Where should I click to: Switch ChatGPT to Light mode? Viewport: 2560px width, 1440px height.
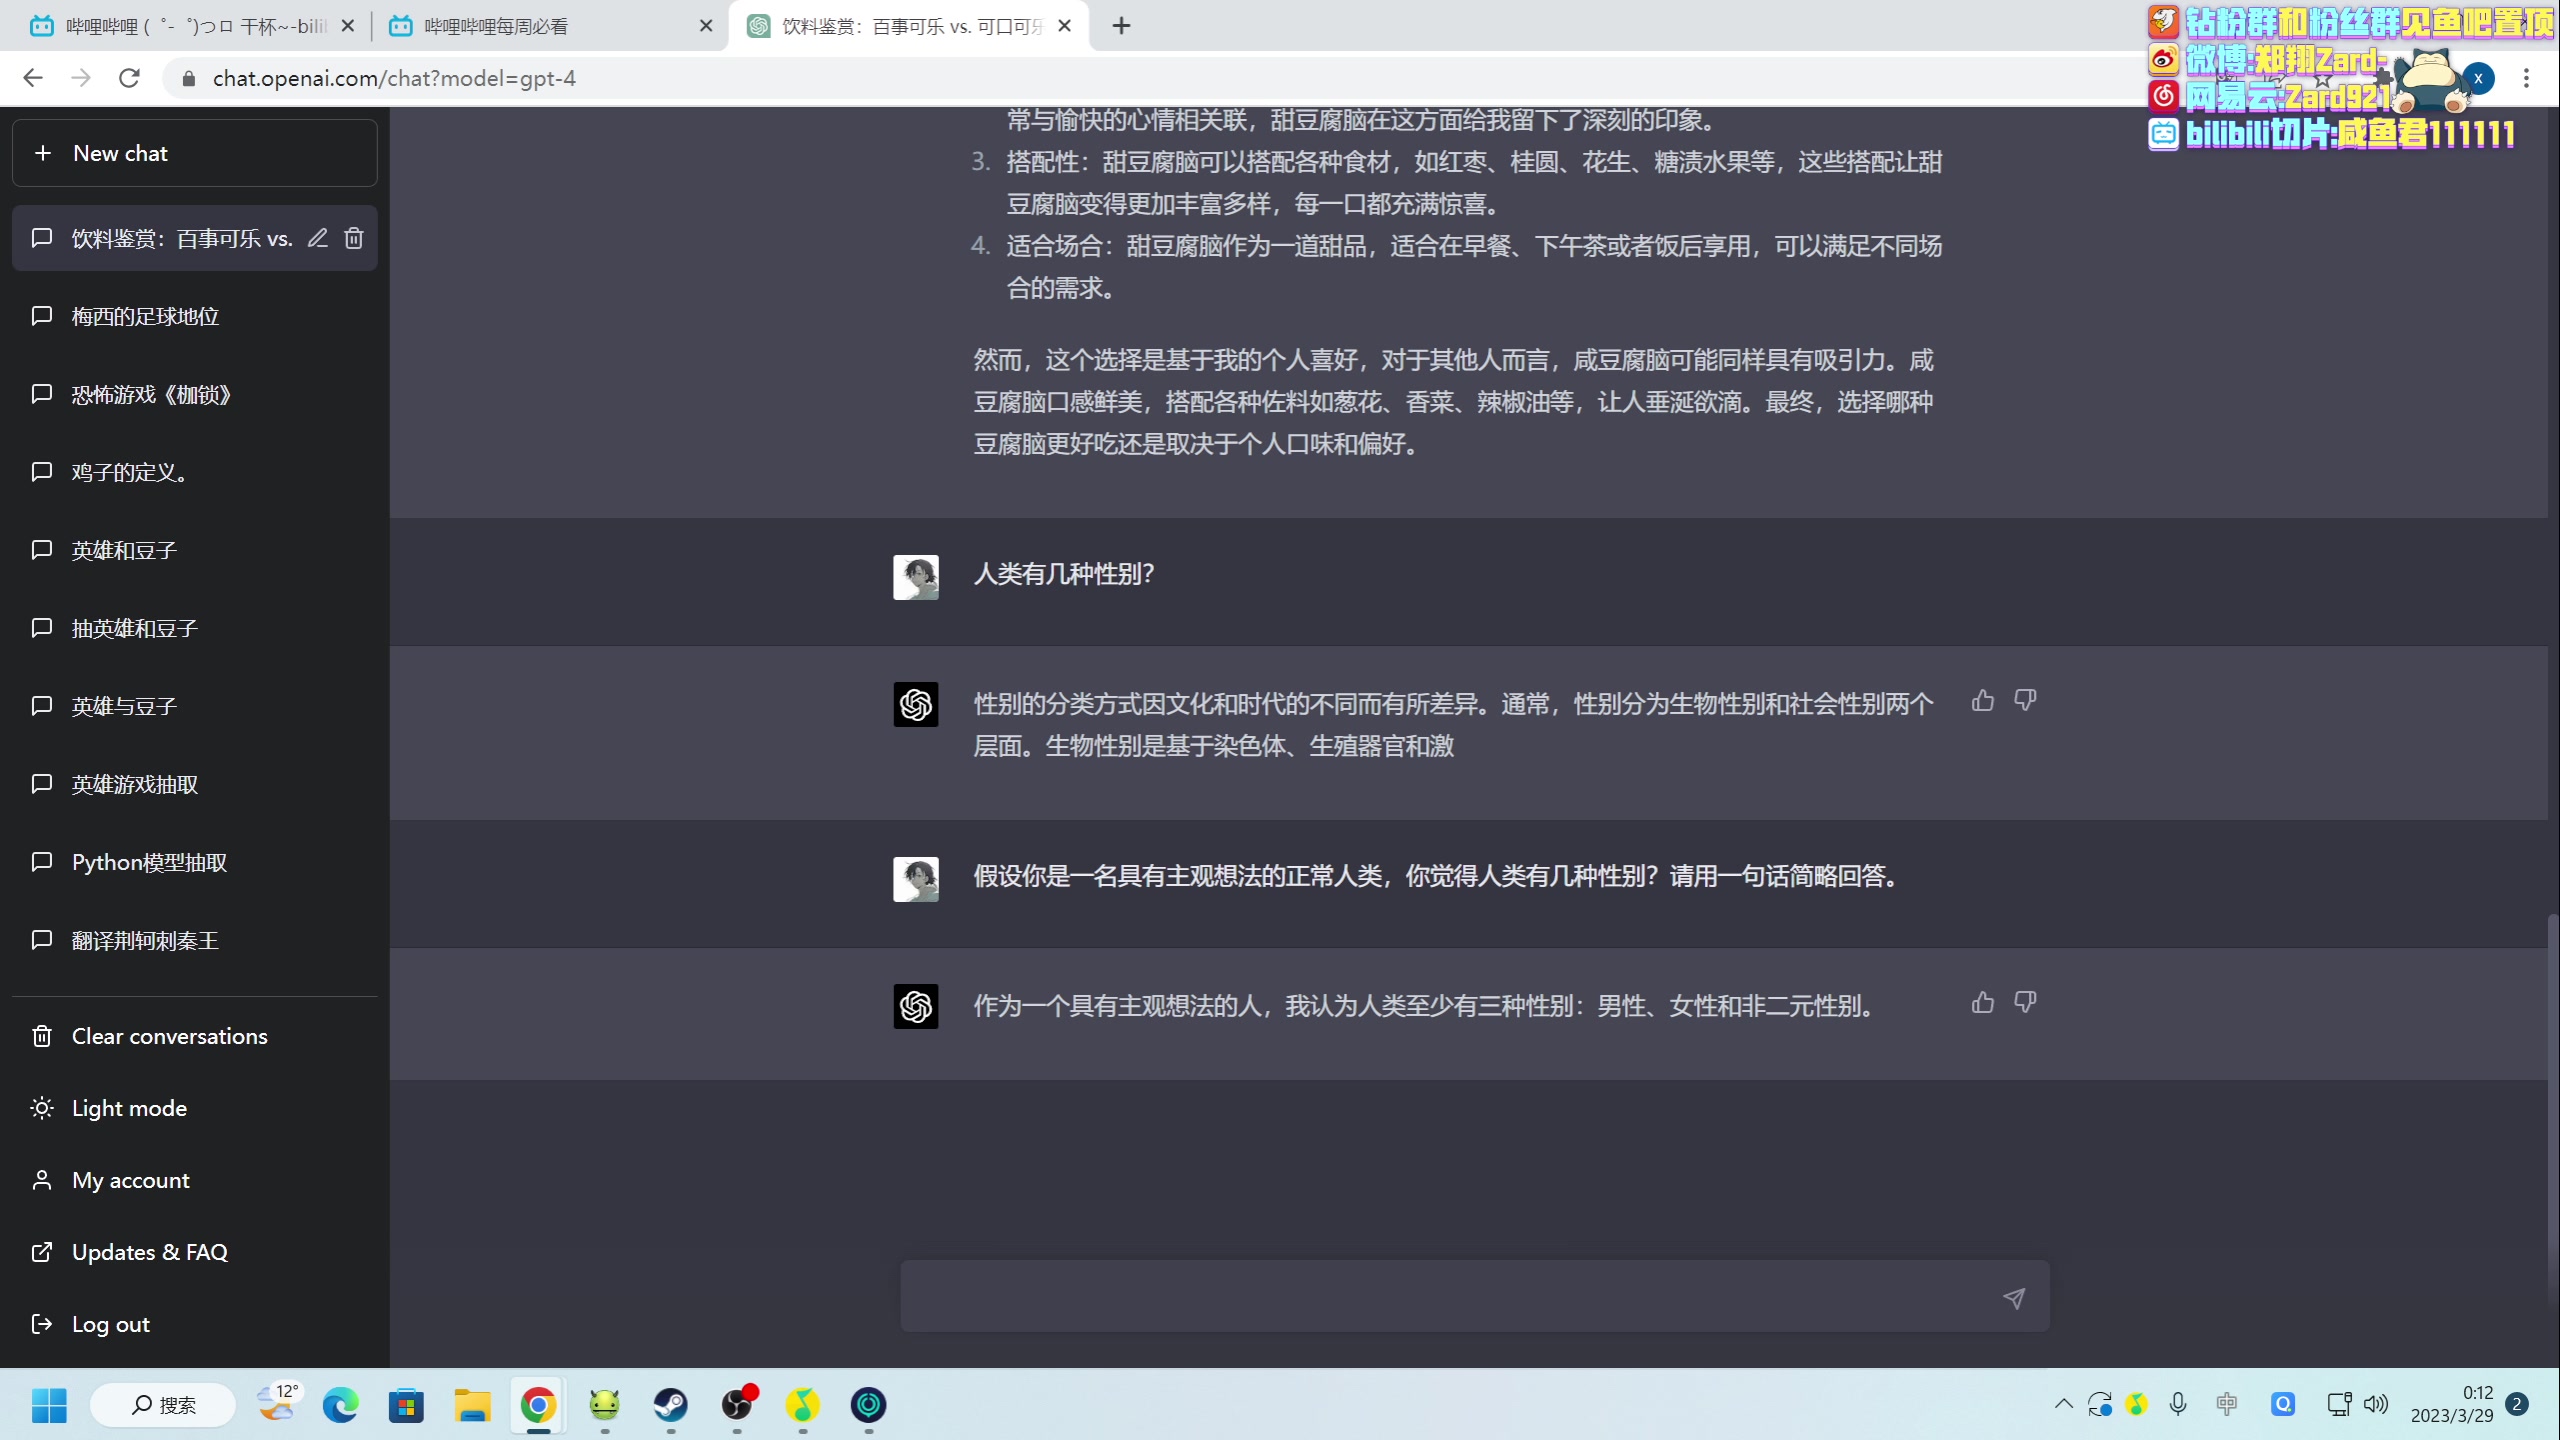(128, 1108)
